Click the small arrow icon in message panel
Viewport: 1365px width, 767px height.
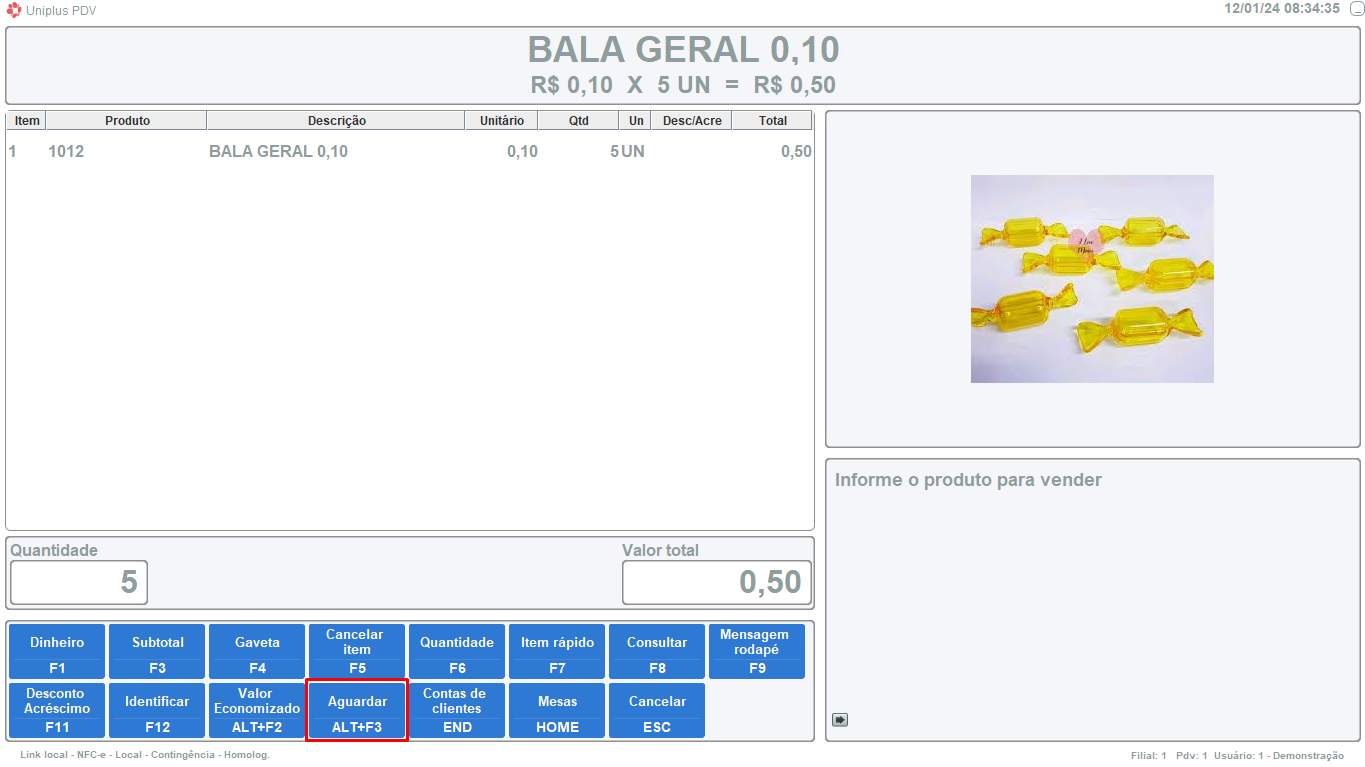coord(840,719)
